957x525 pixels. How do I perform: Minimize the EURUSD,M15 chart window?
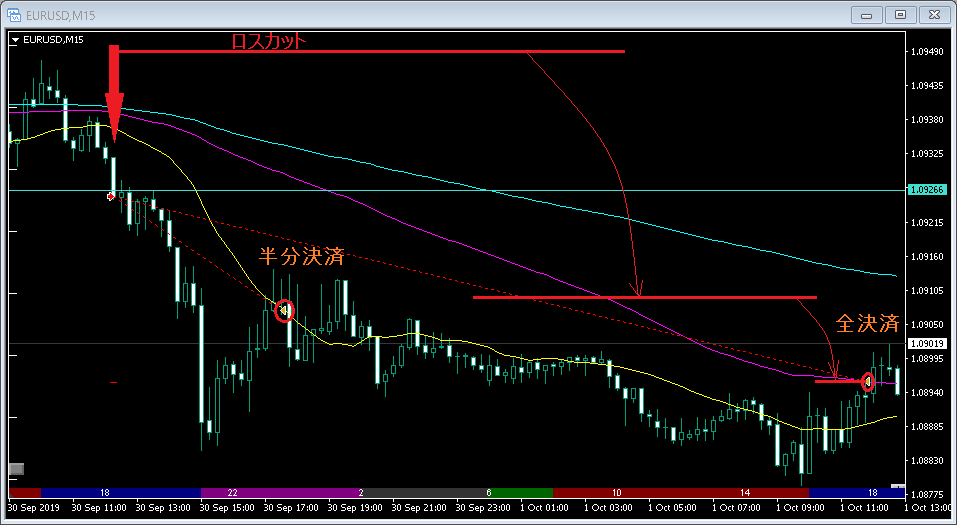(867, 15)
